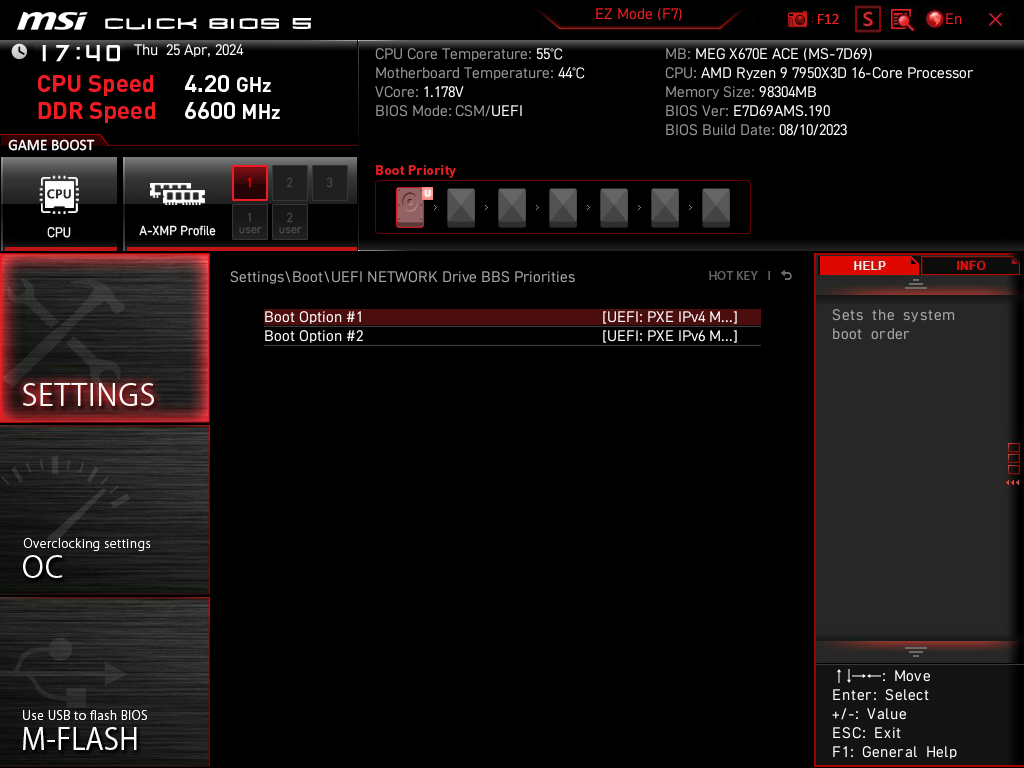Click the clock icon beside the time
Screen dimensions: 1024x768
pyautogui.click(x=20, y=51)
